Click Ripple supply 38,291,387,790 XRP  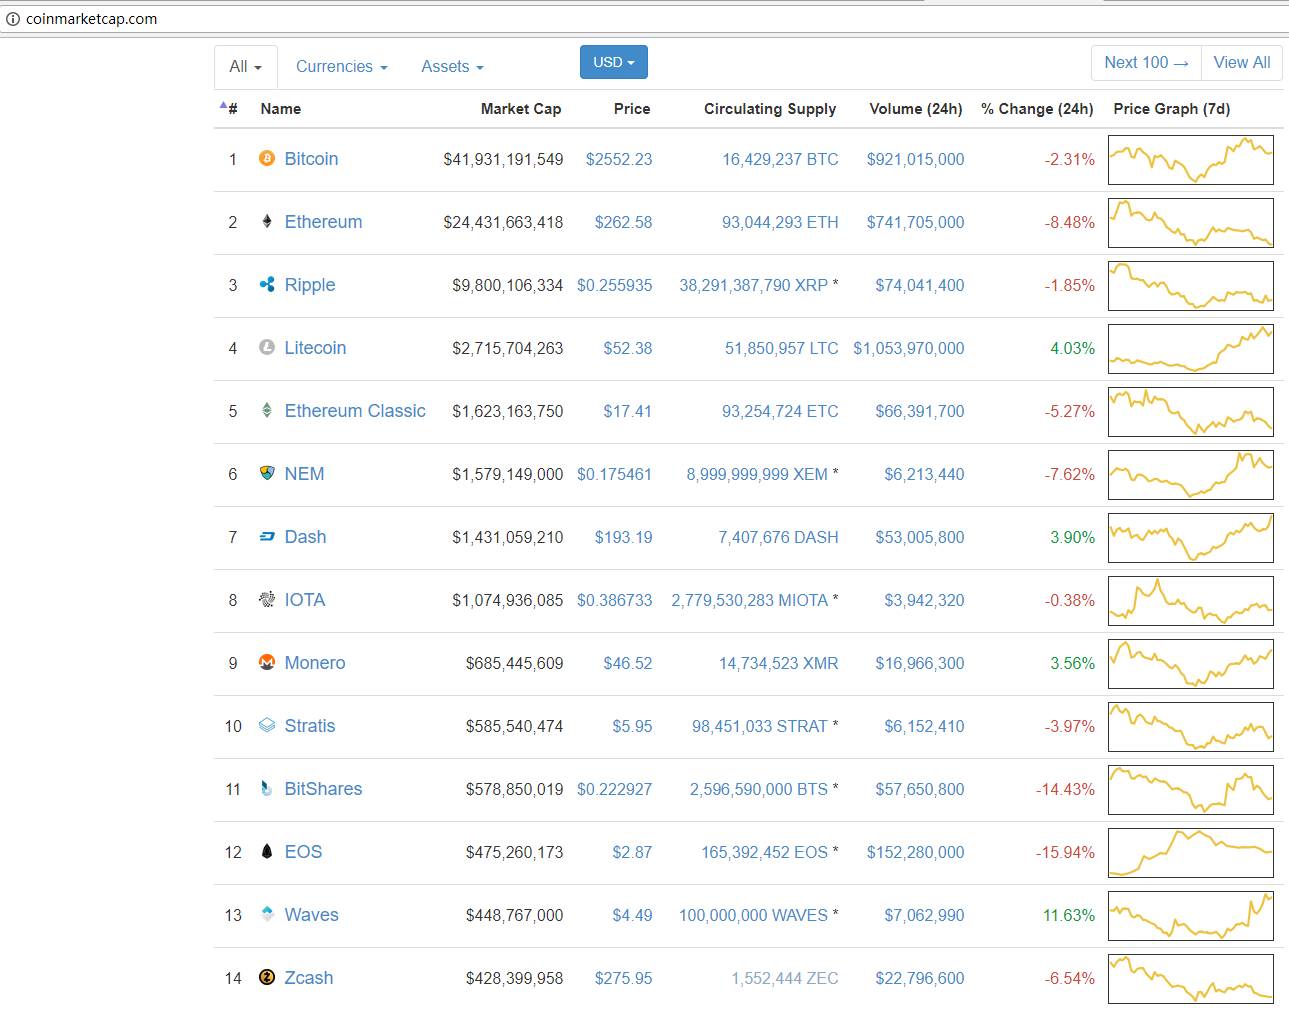pos(754,284)
